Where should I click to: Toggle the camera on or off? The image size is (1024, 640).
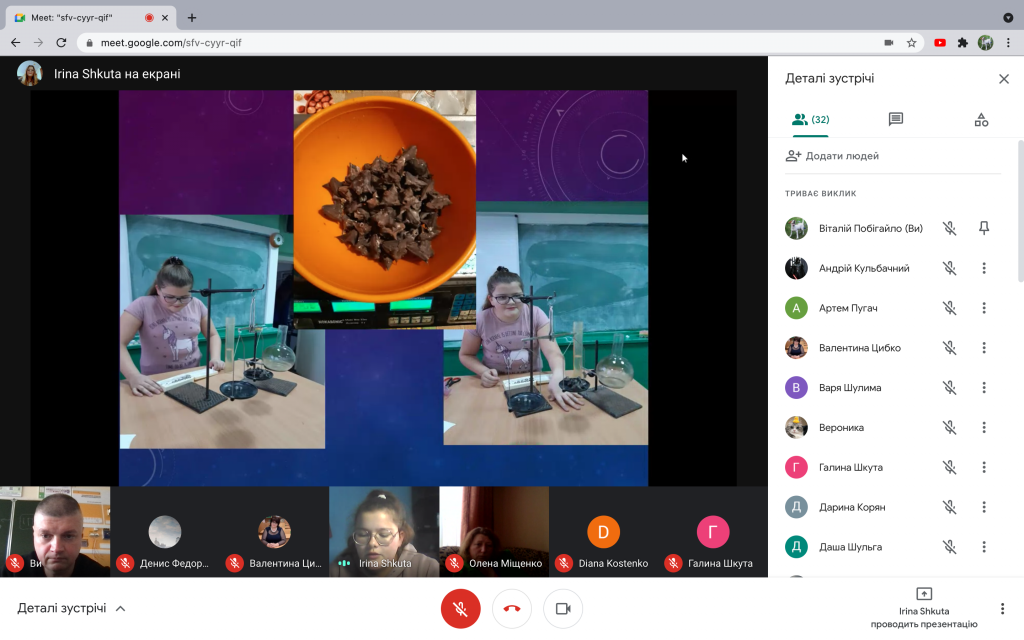pyautogui.click(x=563, y=609)
